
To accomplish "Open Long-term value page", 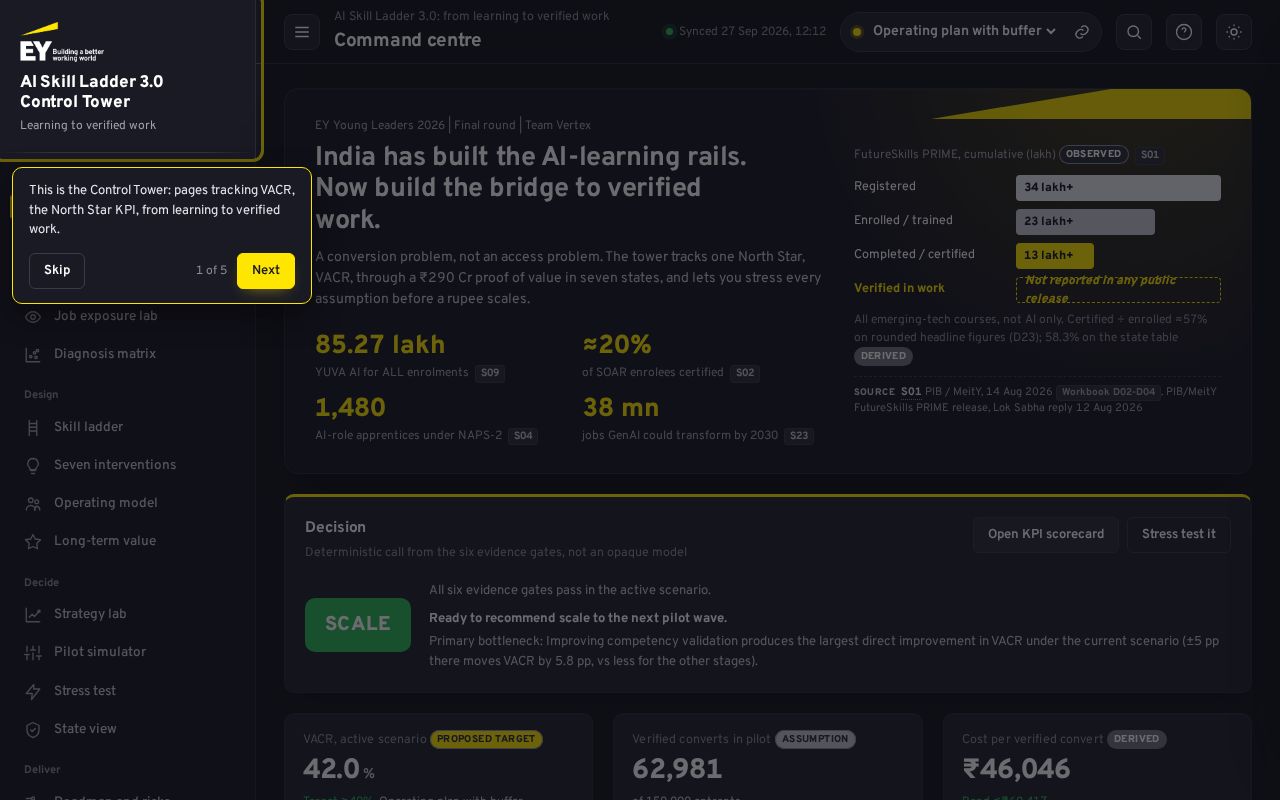I will [128, 542].
